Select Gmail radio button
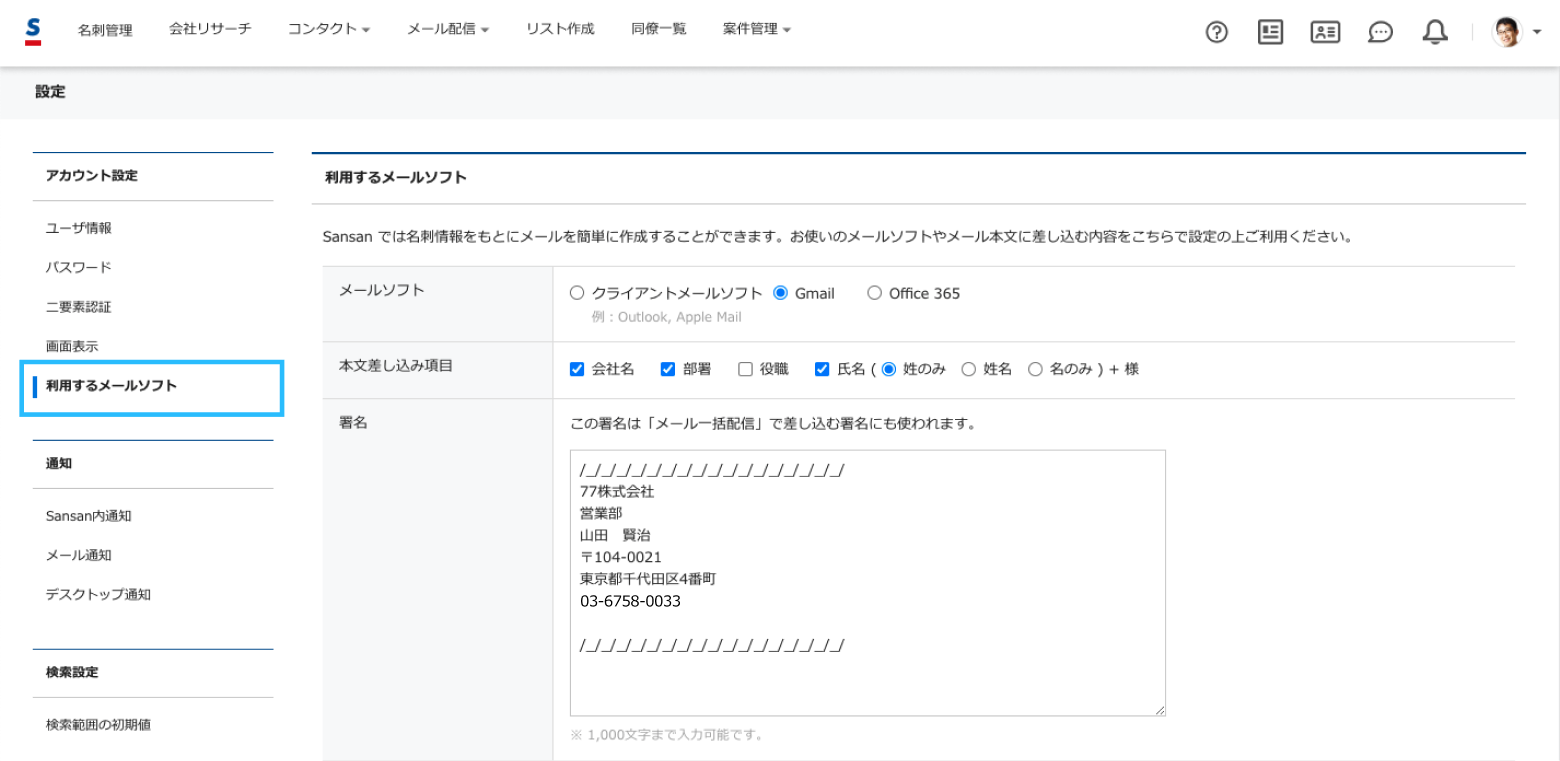 tap(781, 293)
